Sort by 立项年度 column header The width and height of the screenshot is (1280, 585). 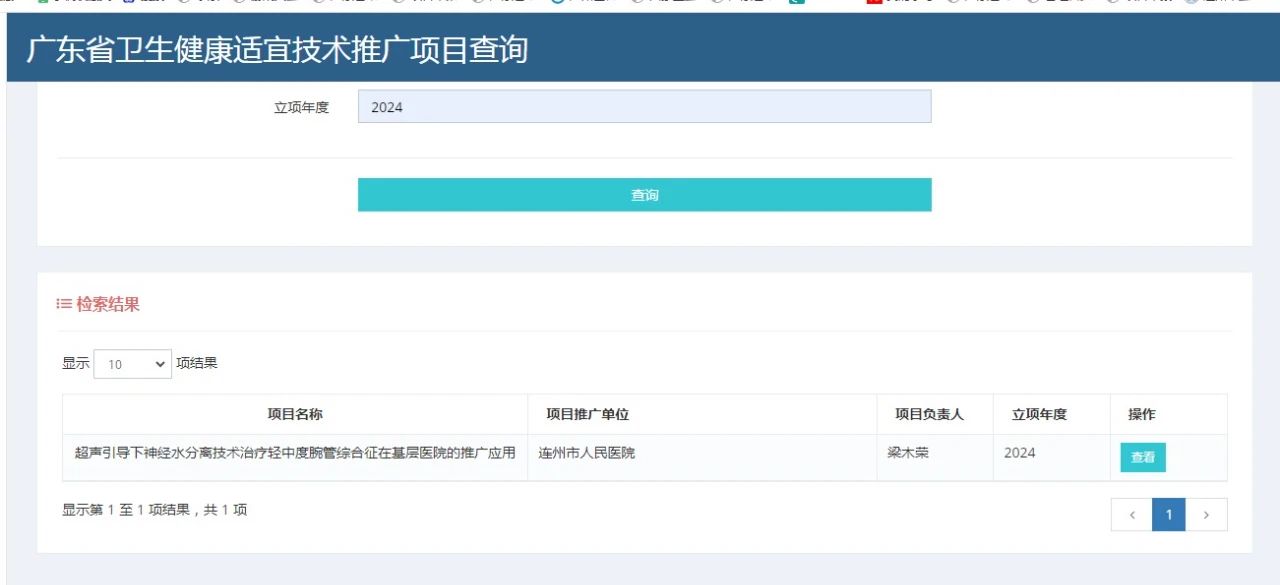pos(1039,414)
